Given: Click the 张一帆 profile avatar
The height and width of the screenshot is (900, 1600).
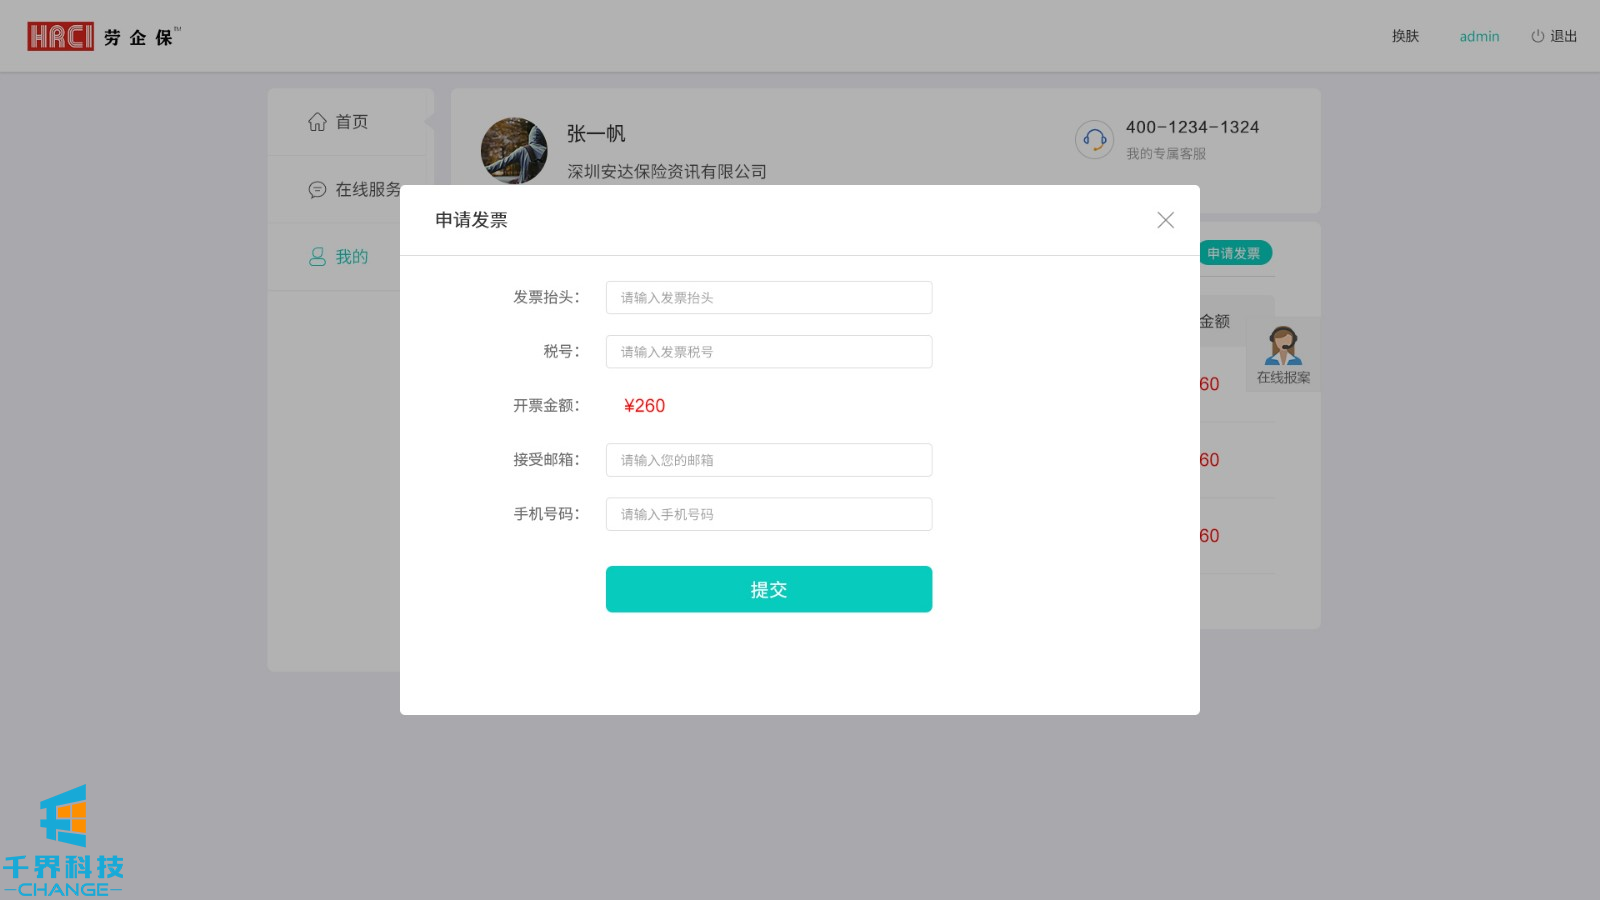Looking at the screenshot, I should 514,150.
